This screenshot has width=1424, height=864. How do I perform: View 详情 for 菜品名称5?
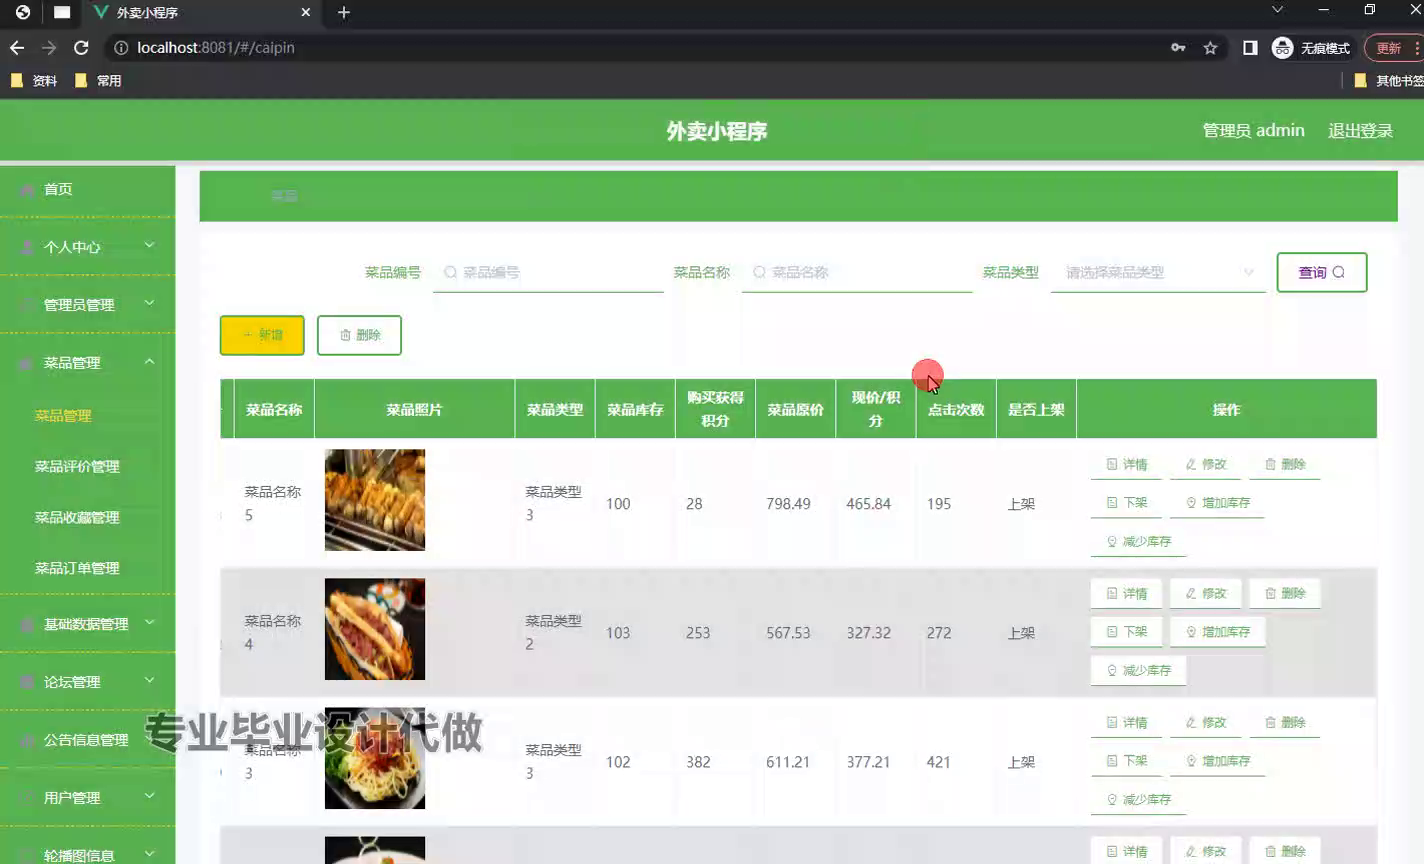(1126, 464)
